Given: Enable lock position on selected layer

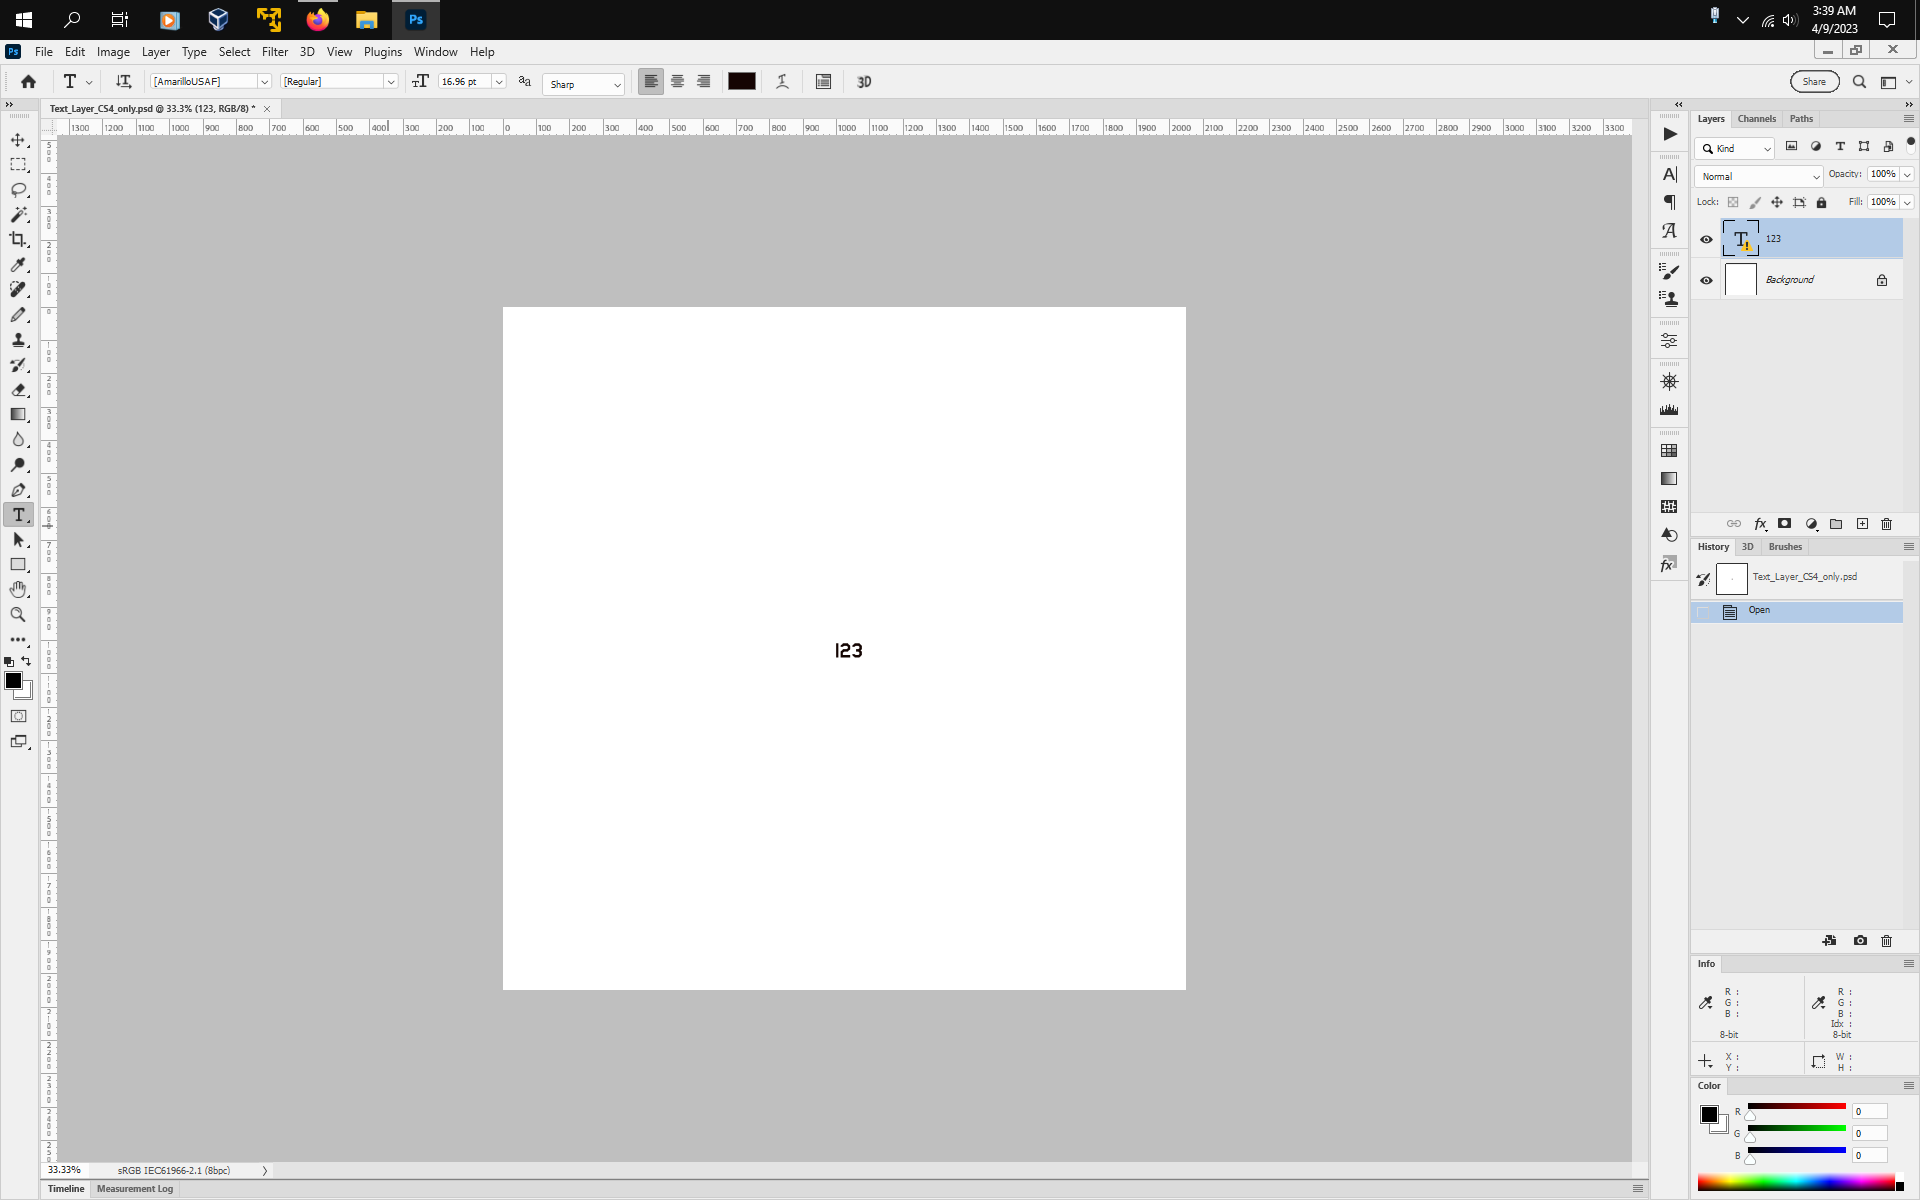Looking at the screenshot, I should coord(1776,202).
